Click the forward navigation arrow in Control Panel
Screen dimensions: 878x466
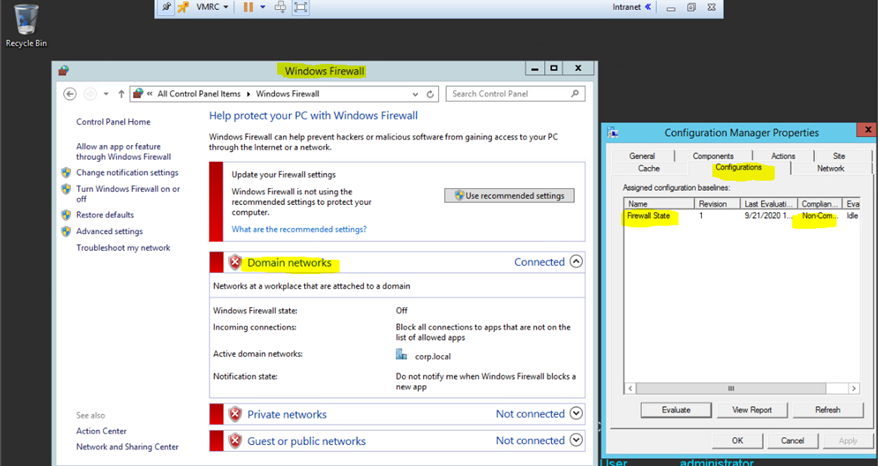[x=90, y=94]
